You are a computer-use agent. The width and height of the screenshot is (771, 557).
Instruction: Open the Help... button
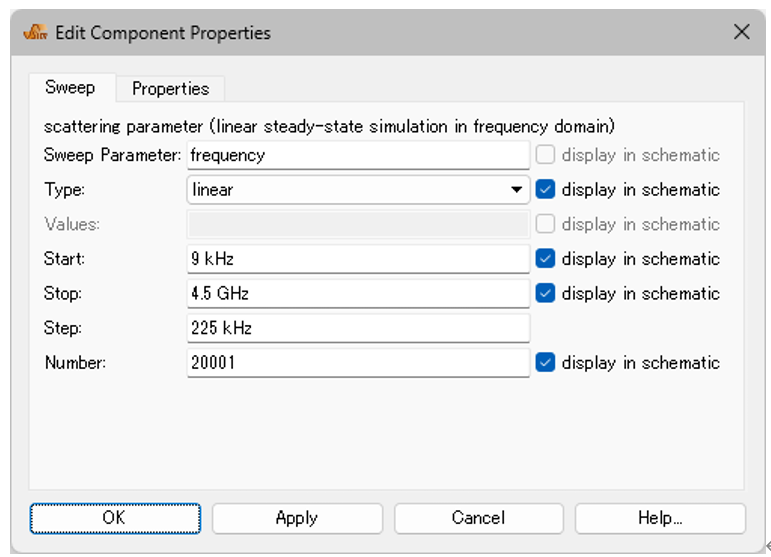pos(660,518)
